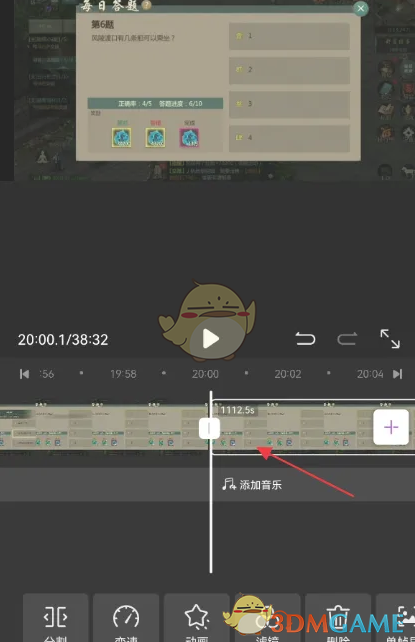Screen dimensions: 415x642
Task: Play the video preview
Action: point(211,339)
